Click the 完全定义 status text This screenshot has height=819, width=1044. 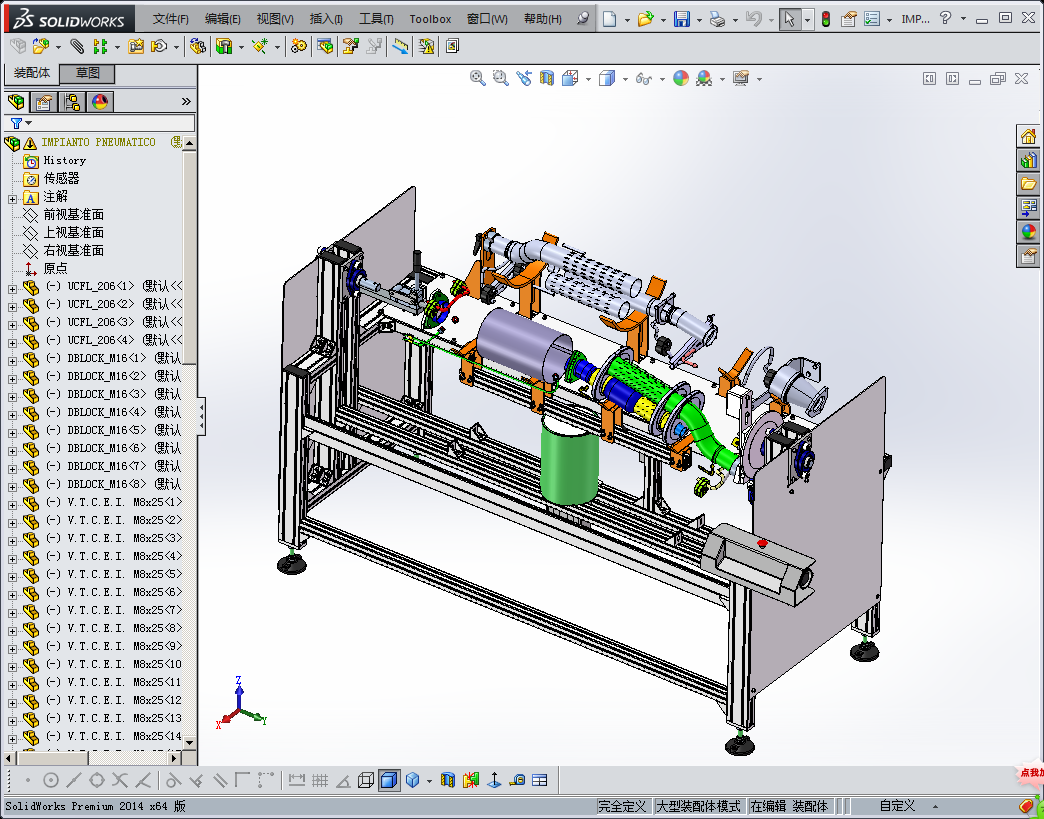(622, 806)
